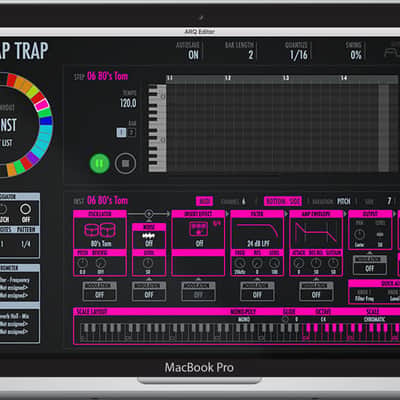Viewport: 400px width, 400px height.
Task: Click the pink button next to Variation
Action: (283, 201)
